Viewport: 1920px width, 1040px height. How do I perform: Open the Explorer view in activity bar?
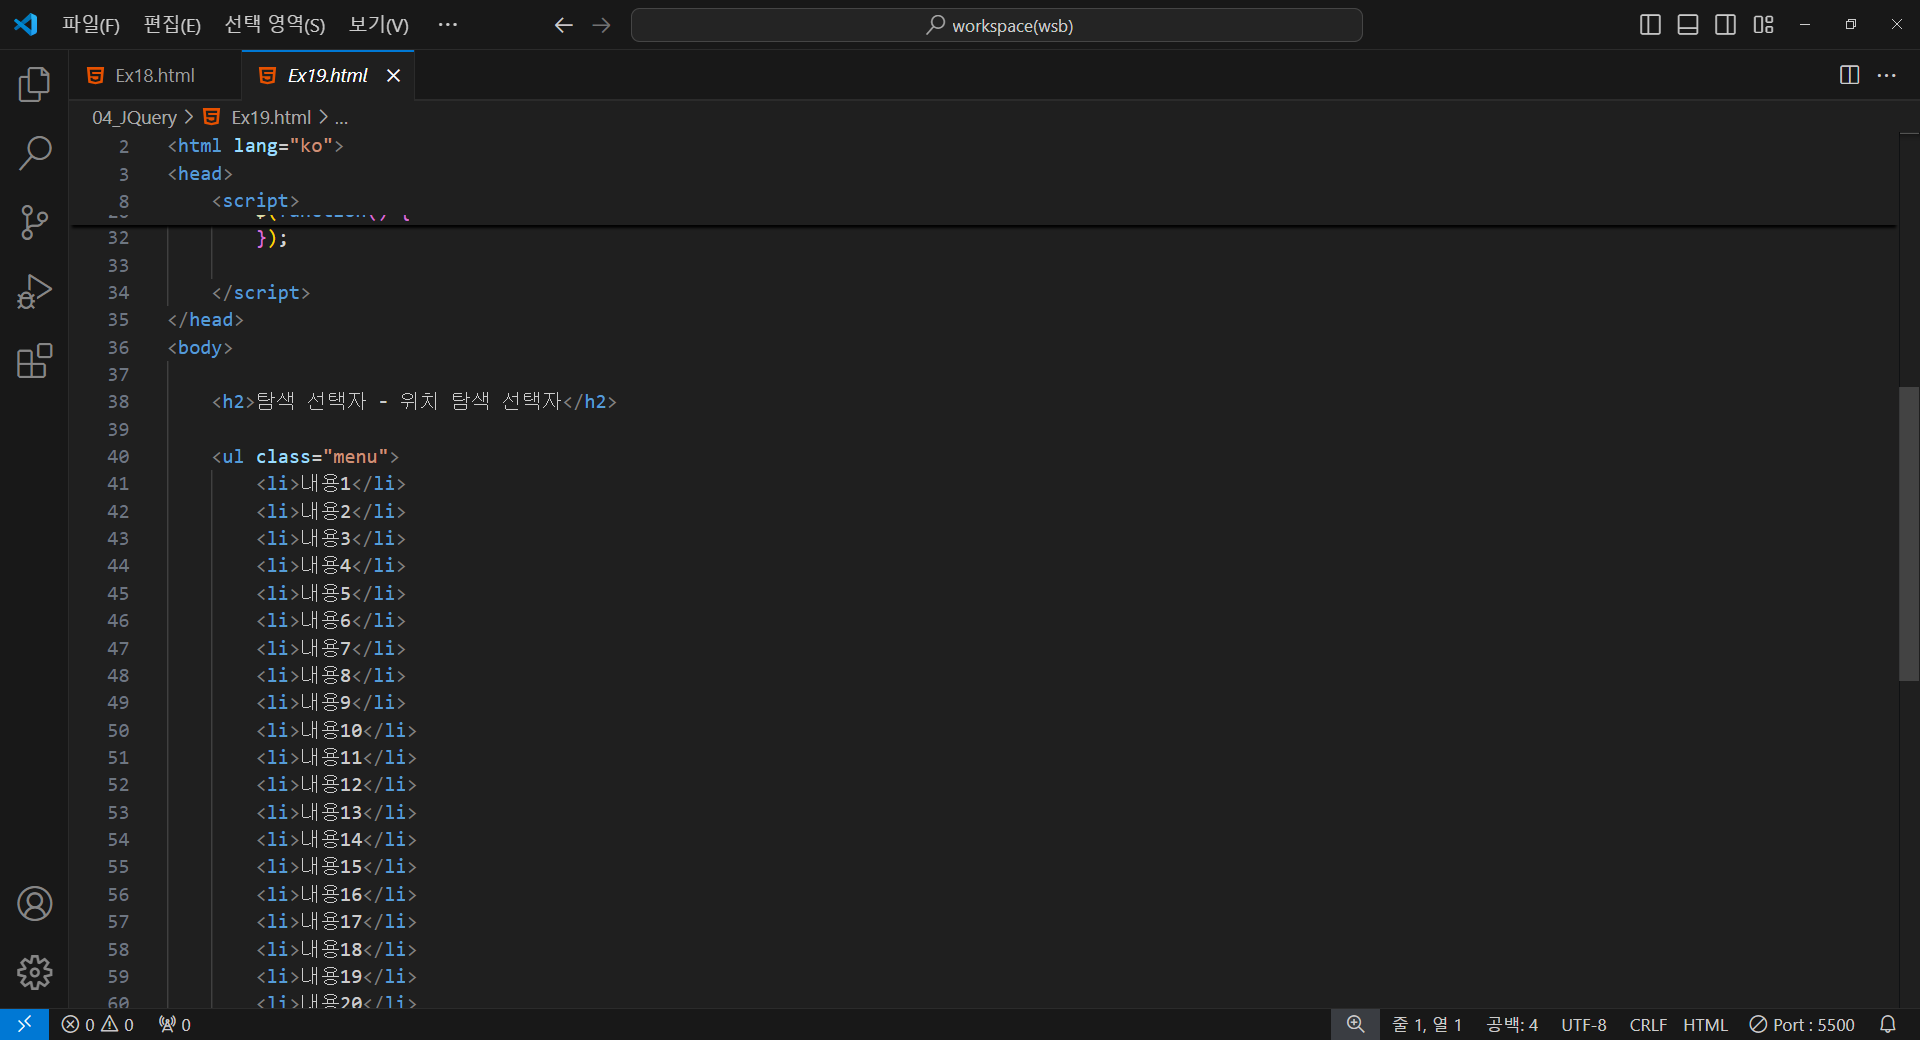tap(34, 85)
